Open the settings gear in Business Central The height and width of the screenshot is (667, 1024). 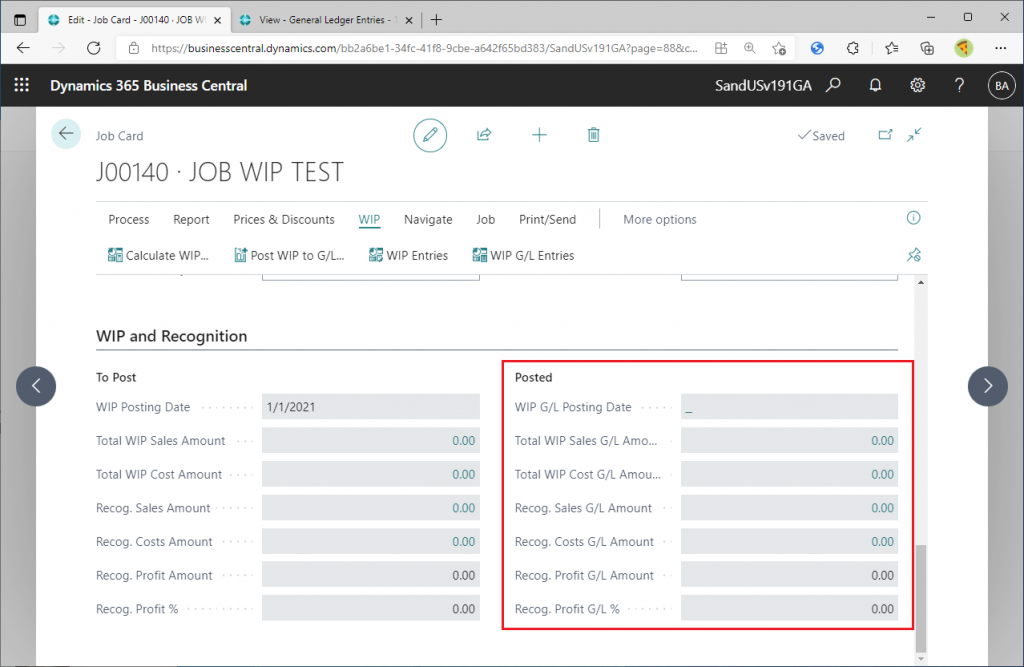[x=918, y=85]
